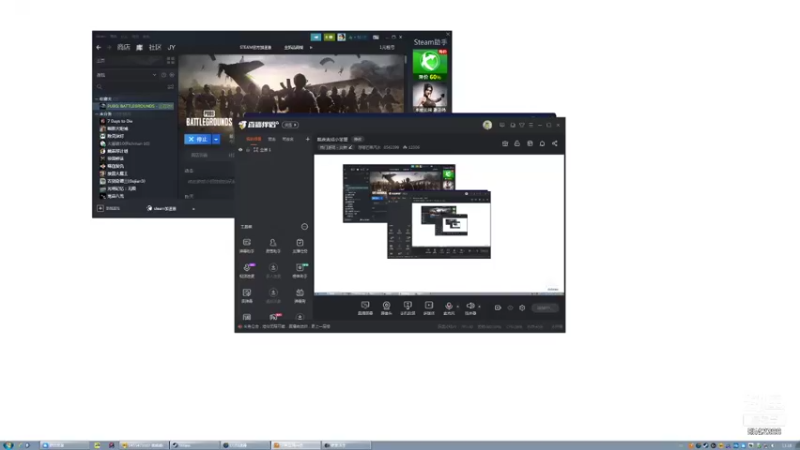
Task: Open Windows Start button
Action: [x=7, y=445]
